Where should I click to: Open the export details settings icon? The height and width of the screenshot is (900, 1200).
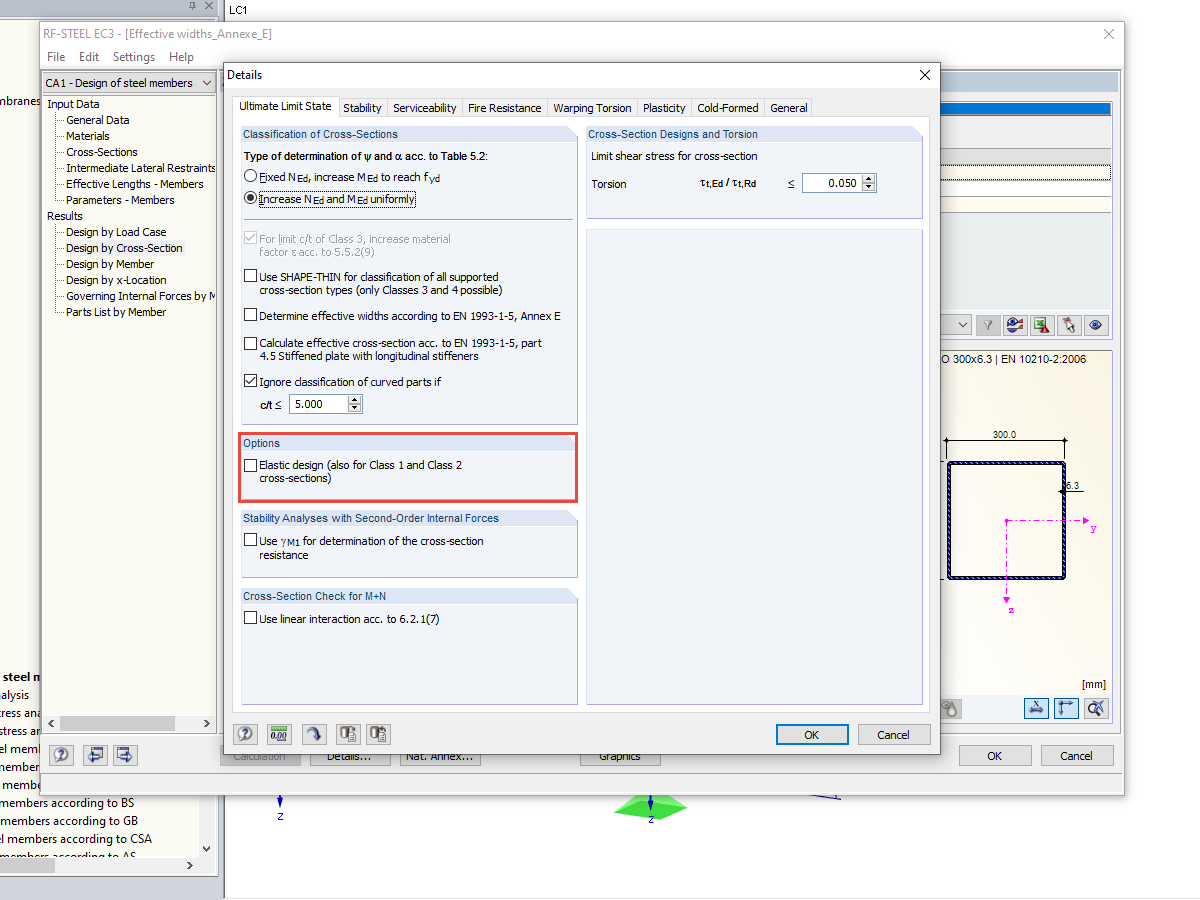(348, 733)
